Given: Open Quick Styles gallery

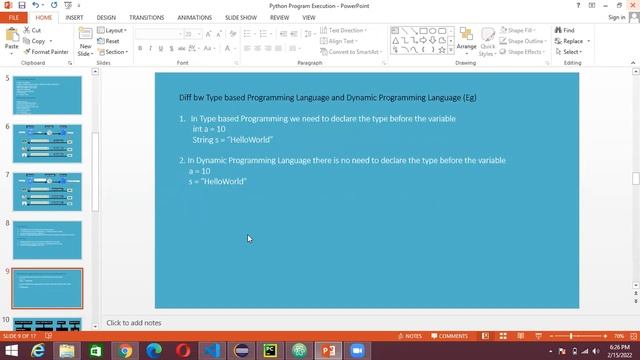Looking at the screenshot, I should point(487,42).
